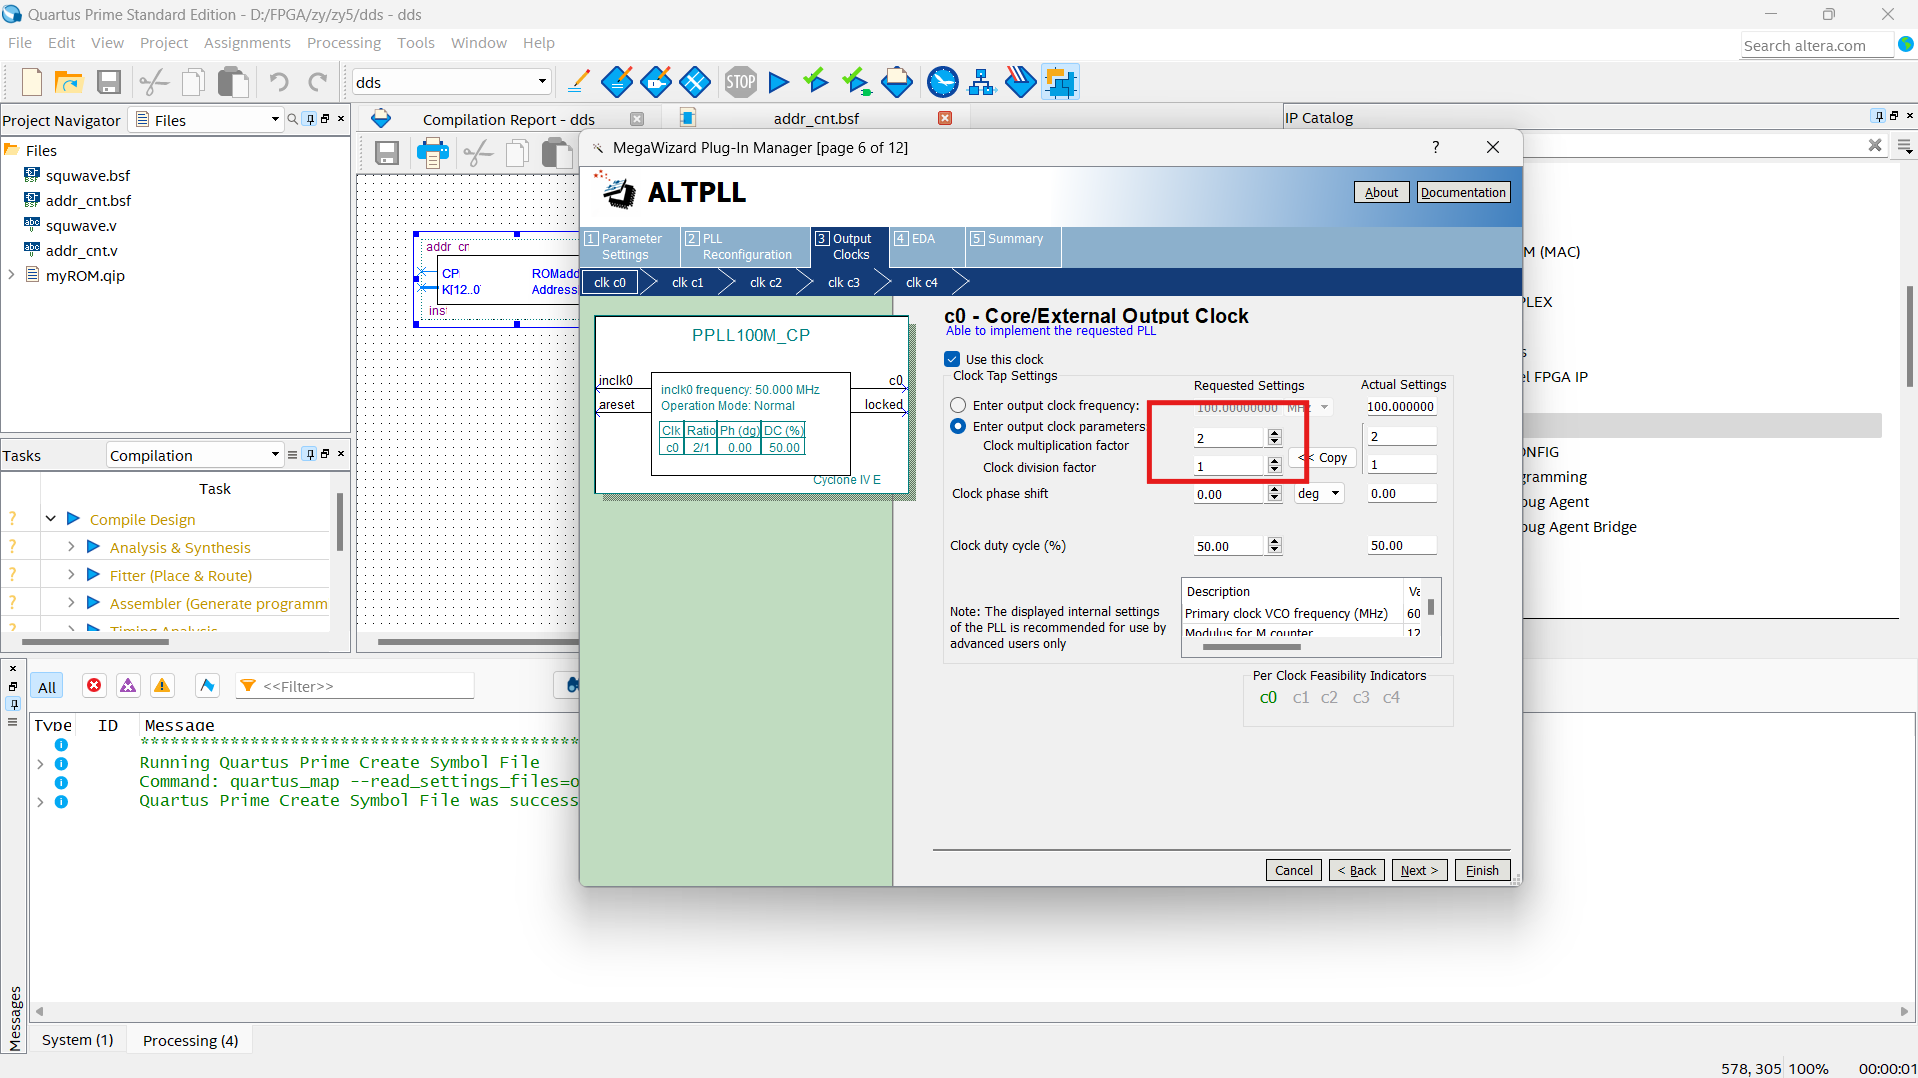Click the Print icon in editor toolbar
Image resolution: width=1918 pixels, height=1078 pixels.
click(433, 153)
